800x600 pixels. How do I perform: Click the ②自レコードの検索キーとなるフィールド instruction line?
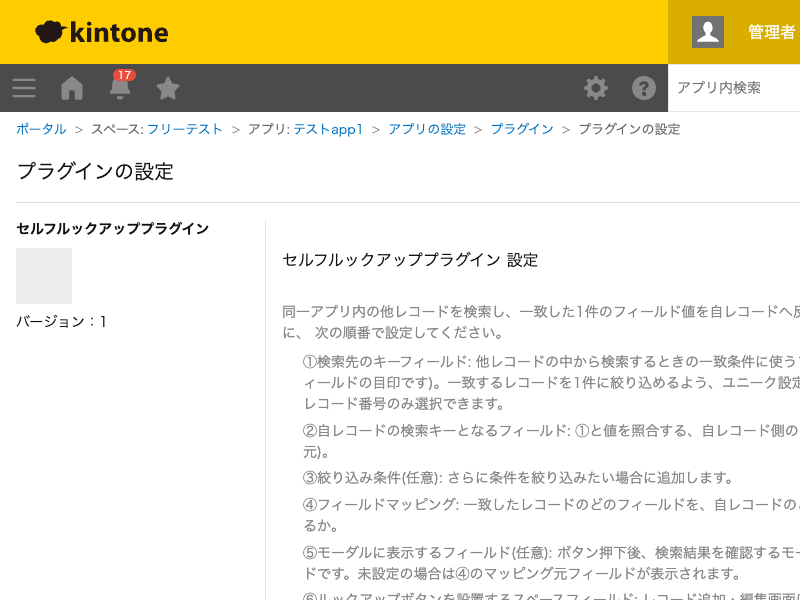(x=551, y=441)
